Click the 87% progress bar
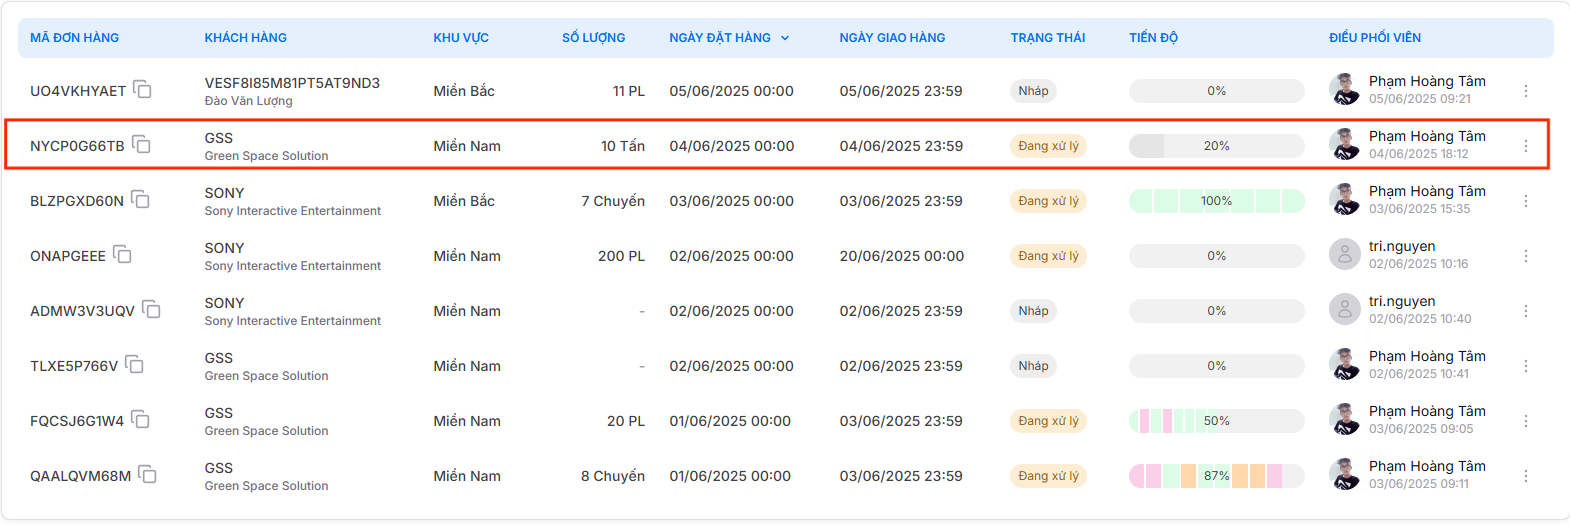The width and height of the screenshot is (1570, 525). (1216, 476)
